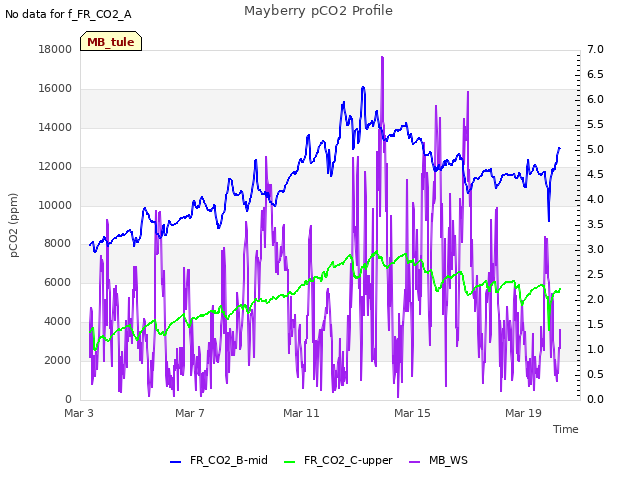640x480 pixels.
Task: Click the green FR_CO2_C-upper legend swatch
Action: tap(289, 462)
